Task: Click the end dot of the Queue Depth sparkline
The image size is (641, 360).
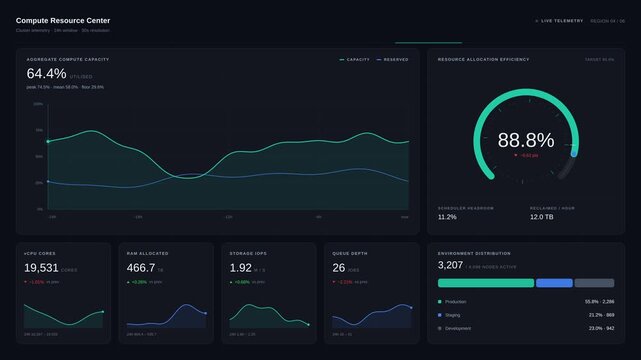Action: point(411,308)
